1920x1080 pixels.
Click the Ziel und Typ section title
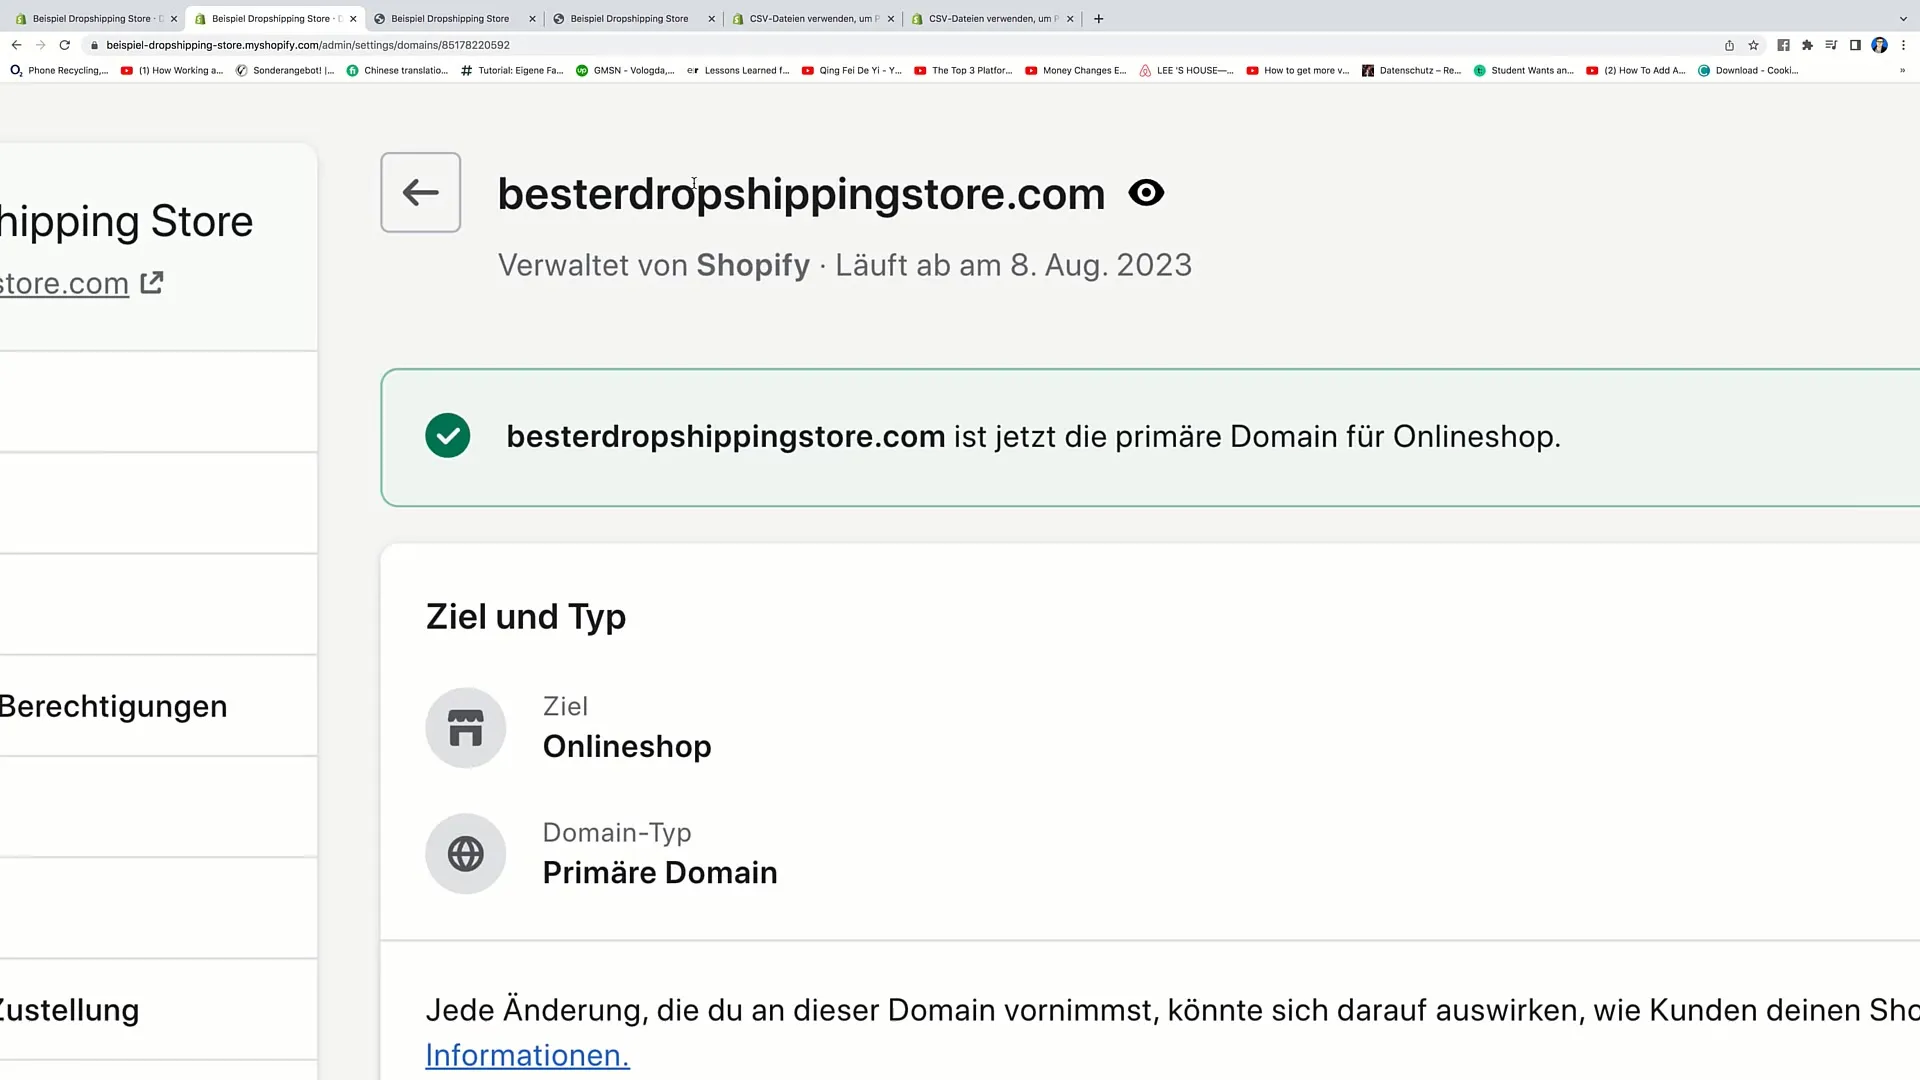click(526, 617)
